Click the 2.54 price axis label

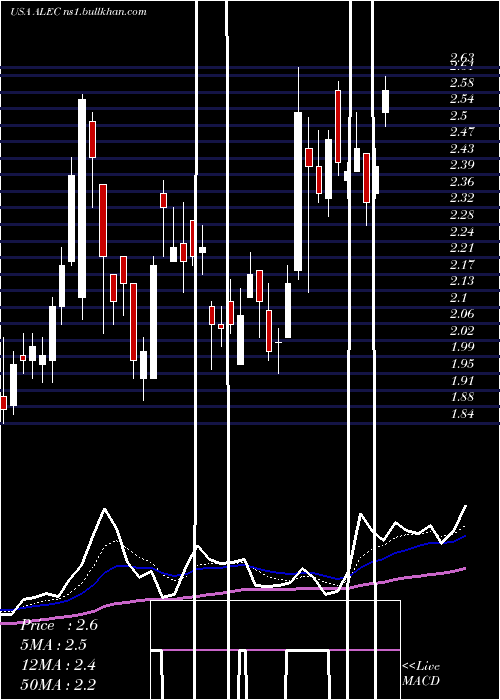pyautogui.click(x=462, y=99)
